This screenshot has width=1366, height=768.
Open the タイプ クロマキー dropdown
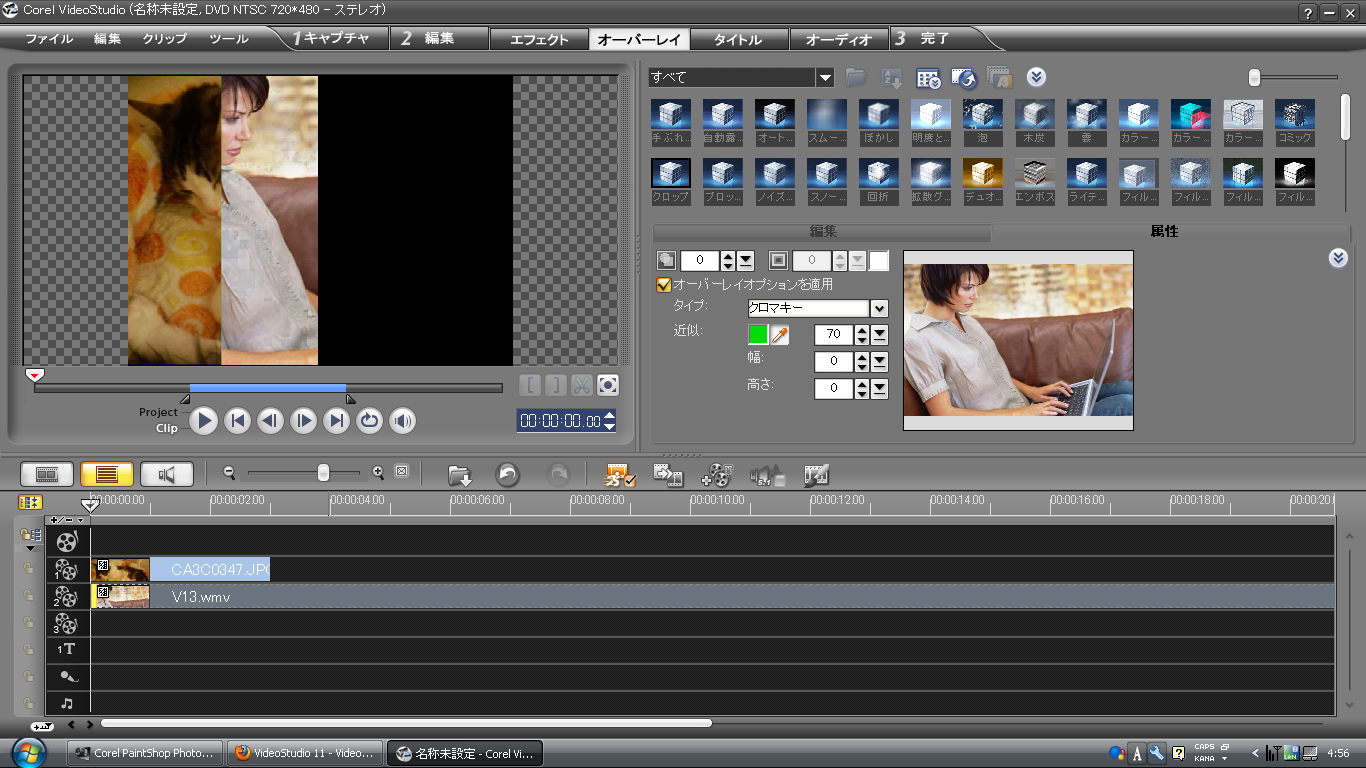[x=879, y=309]
